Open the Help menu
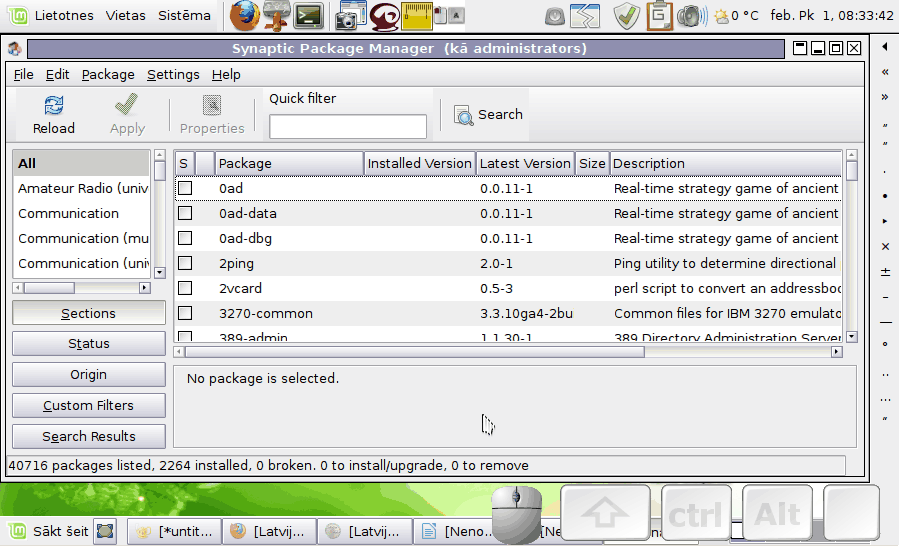This screenshot has height=546, width=899. [x=226, y=75]
